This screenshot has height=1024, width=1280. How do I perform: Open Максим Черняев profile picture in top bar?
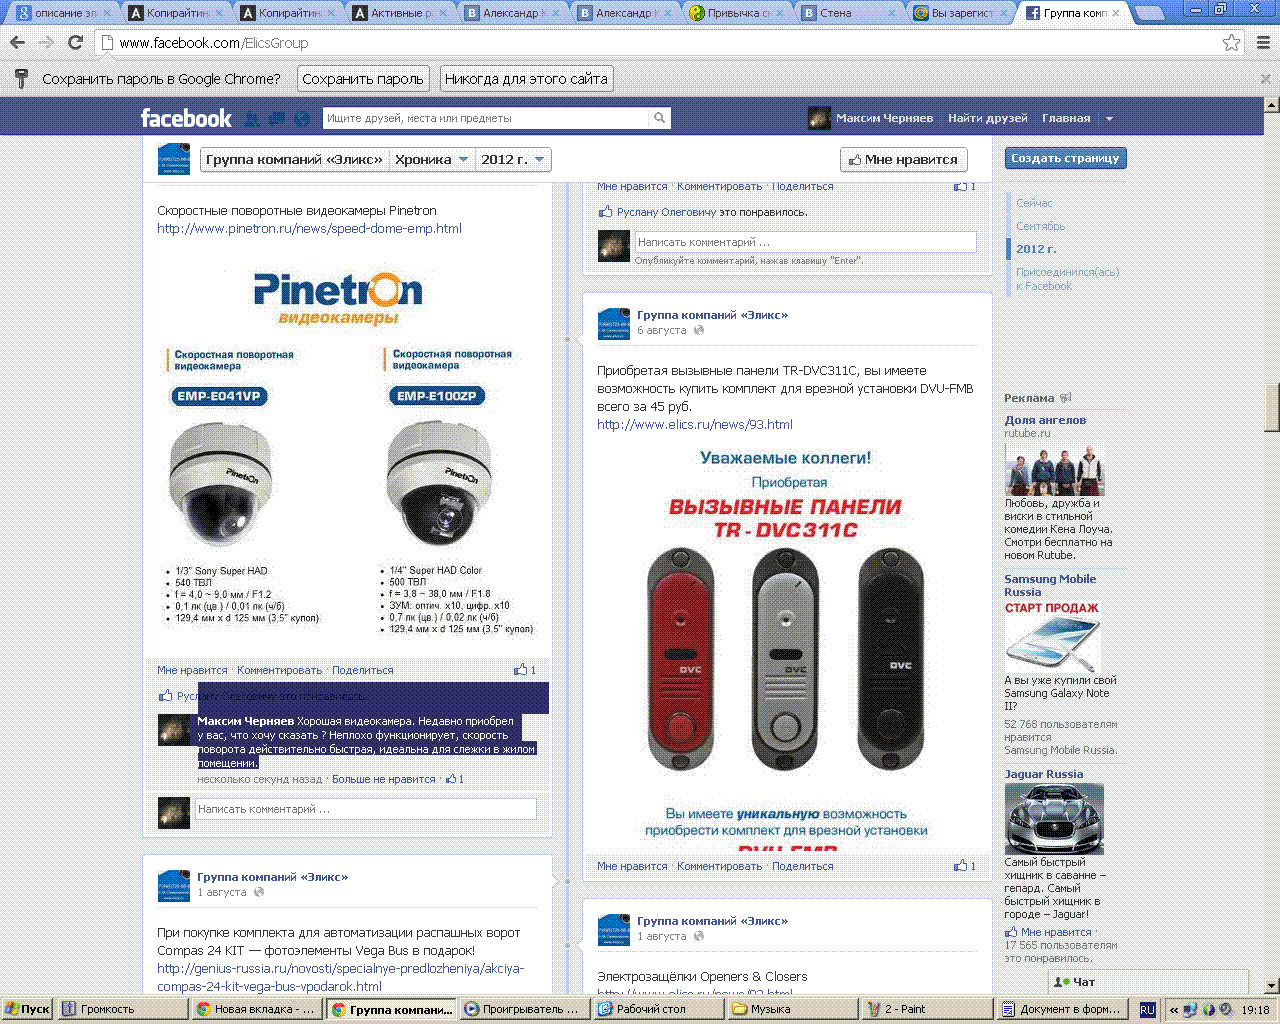pos(819,118)
